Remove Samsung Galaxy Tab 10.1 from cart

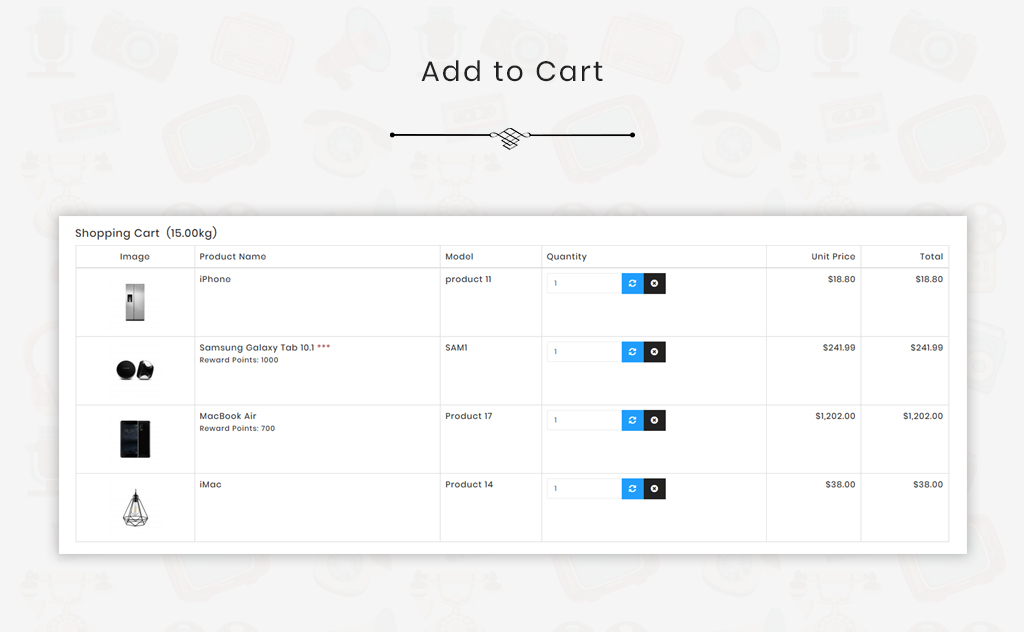tap(654, 352)
